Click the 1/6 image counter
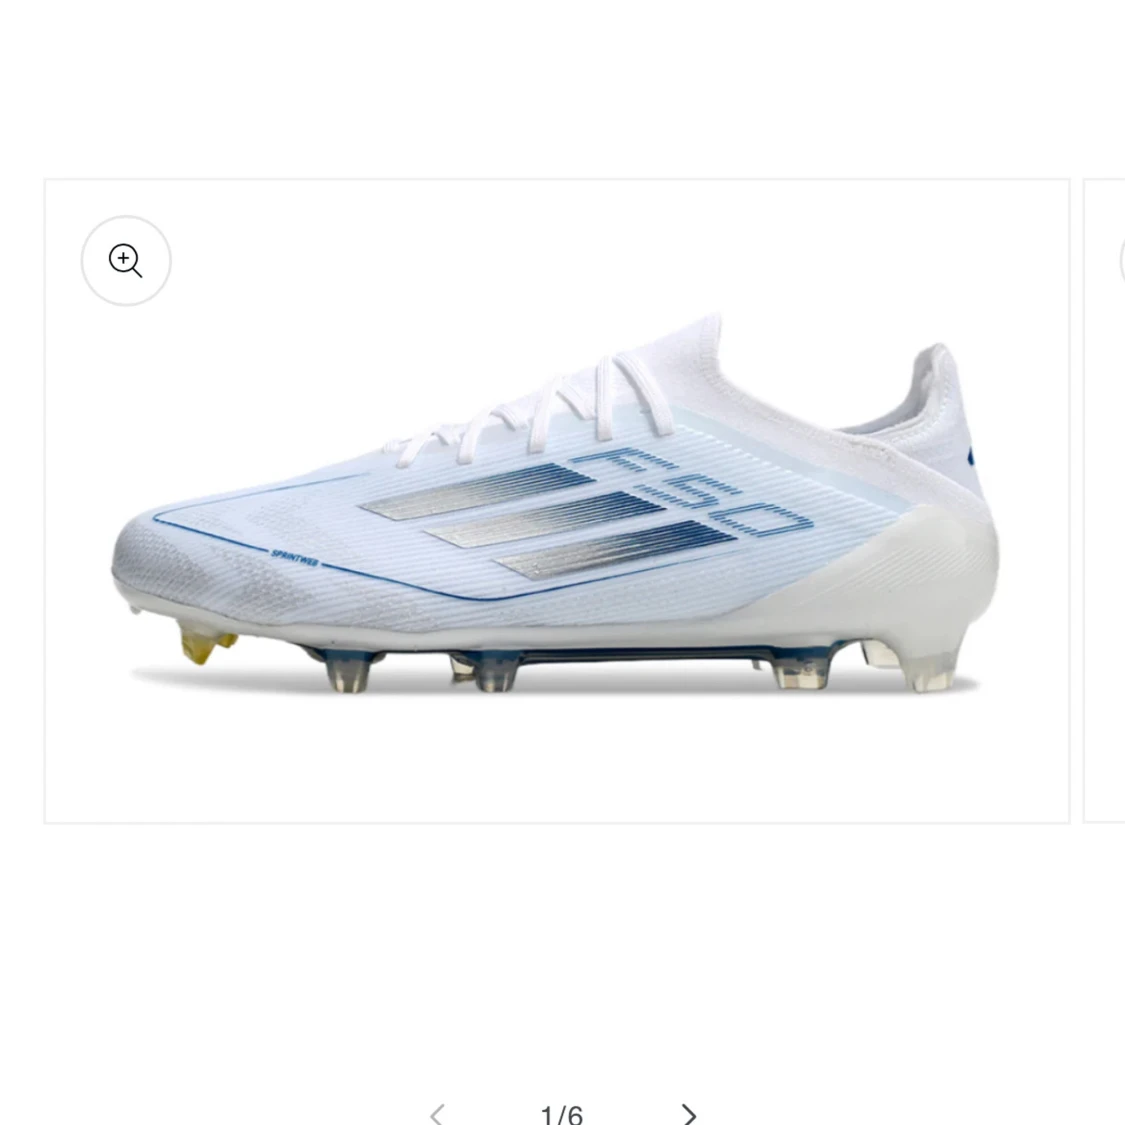 pos(562,1114)
